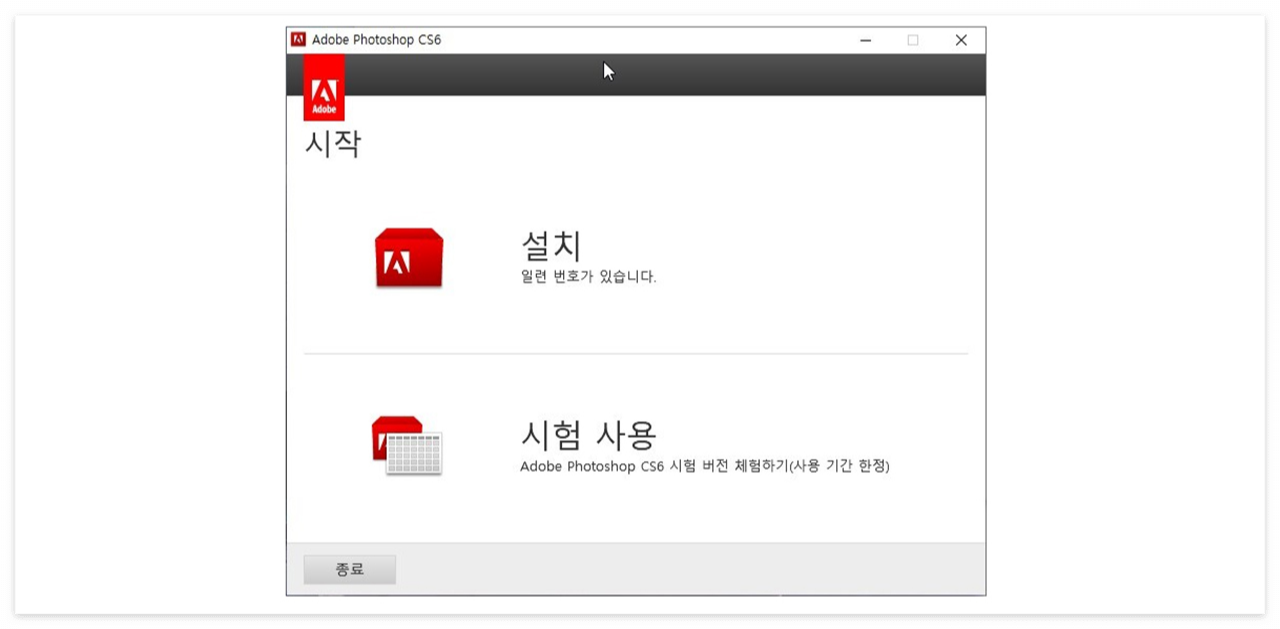Click the Adobe Photoshop CS6 시험 버전 체험하기 text
This screenshot has height=629, width=1280.
[x=704, y=466]
